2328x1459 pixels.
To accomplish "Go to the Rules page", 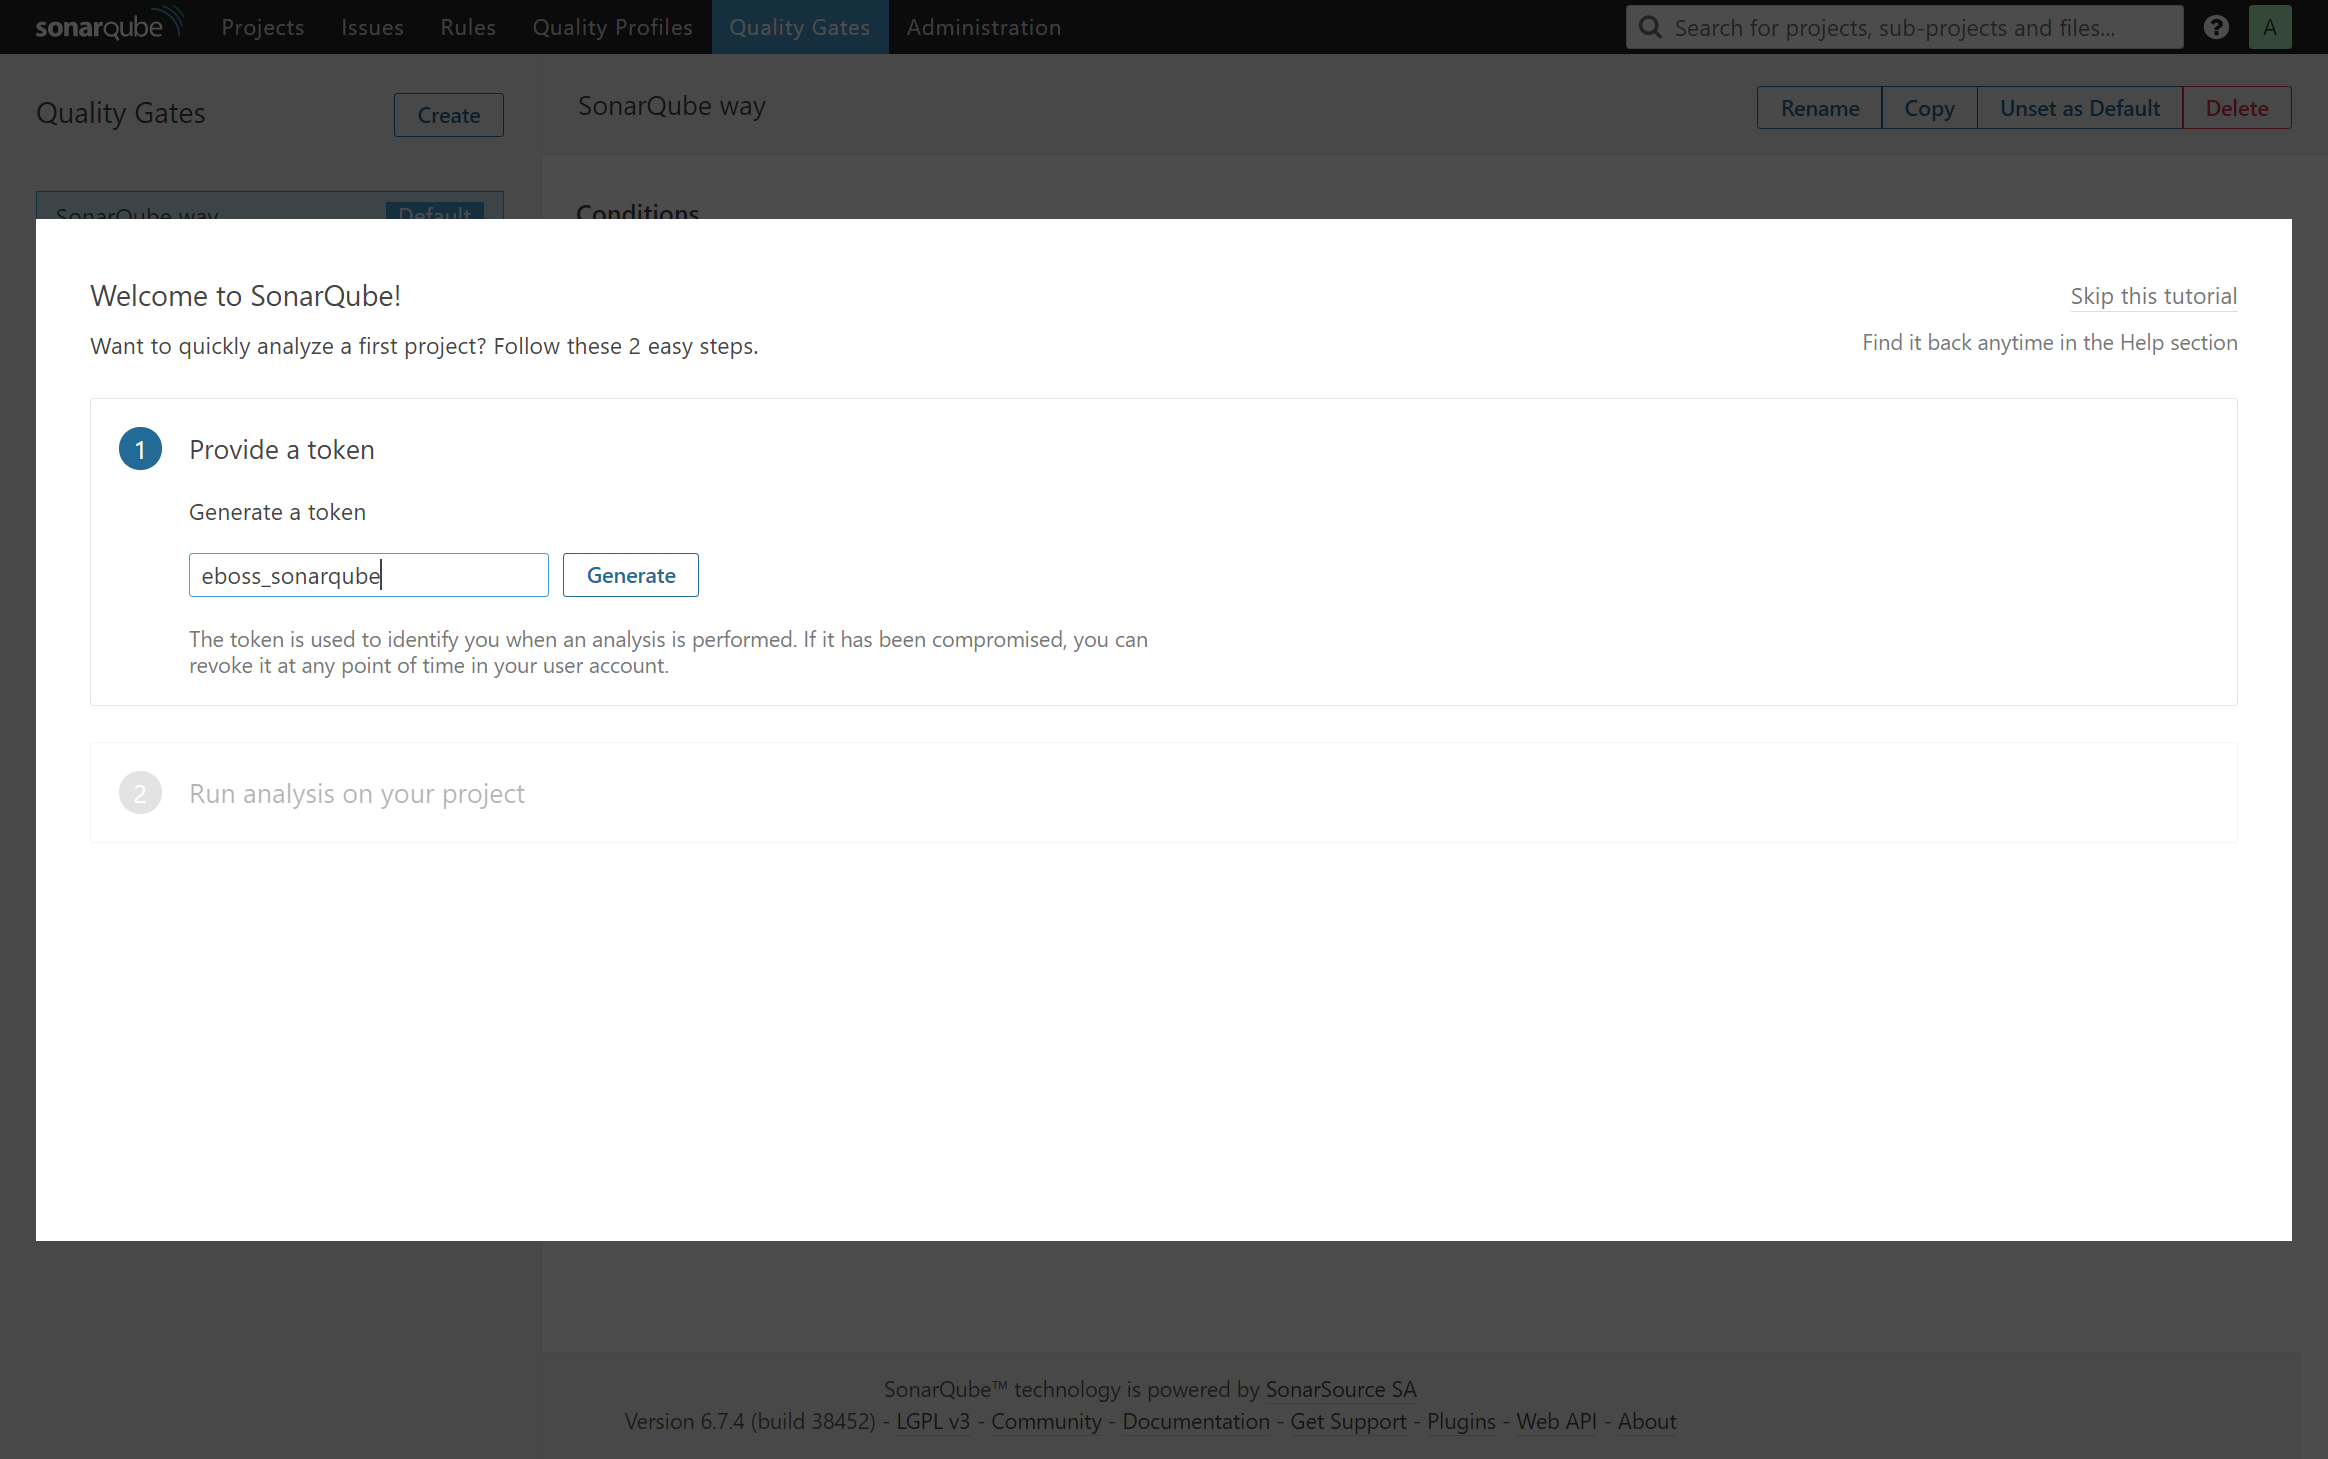I will pyautogui.click(x=468, y=27).
